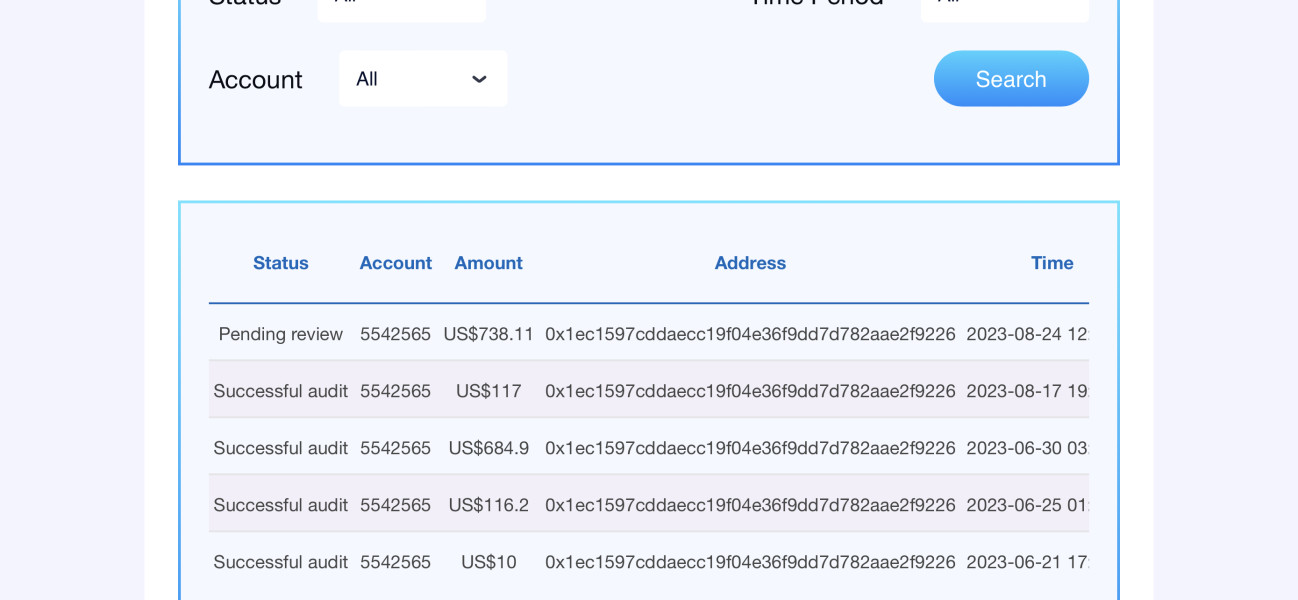This screenshot has height=600, width=1298.
Task: Click the US$738.11 amount cell
Action: tap(488, 334)
